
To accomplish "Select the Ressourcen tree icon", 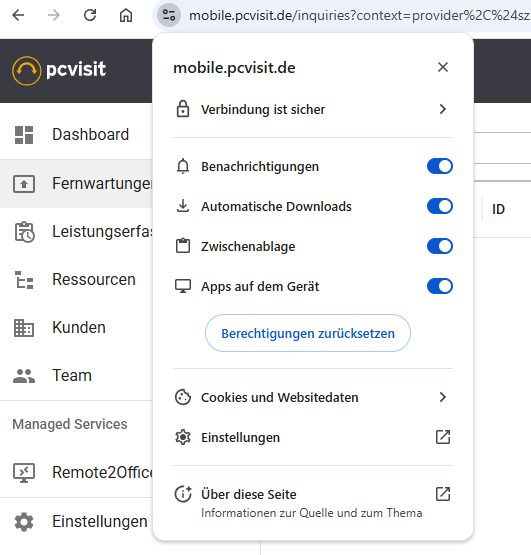I will (x=24, y=280).
